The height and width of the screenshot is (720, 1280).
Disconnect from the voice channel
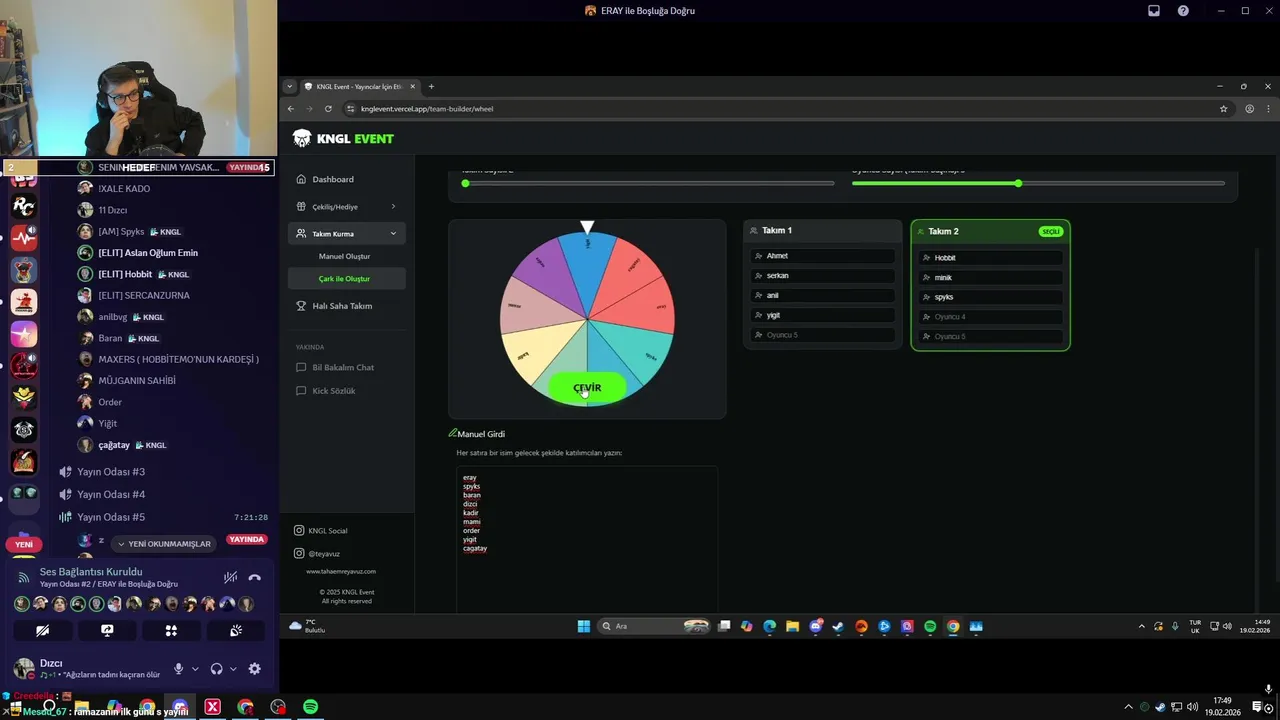click(254, 577)
